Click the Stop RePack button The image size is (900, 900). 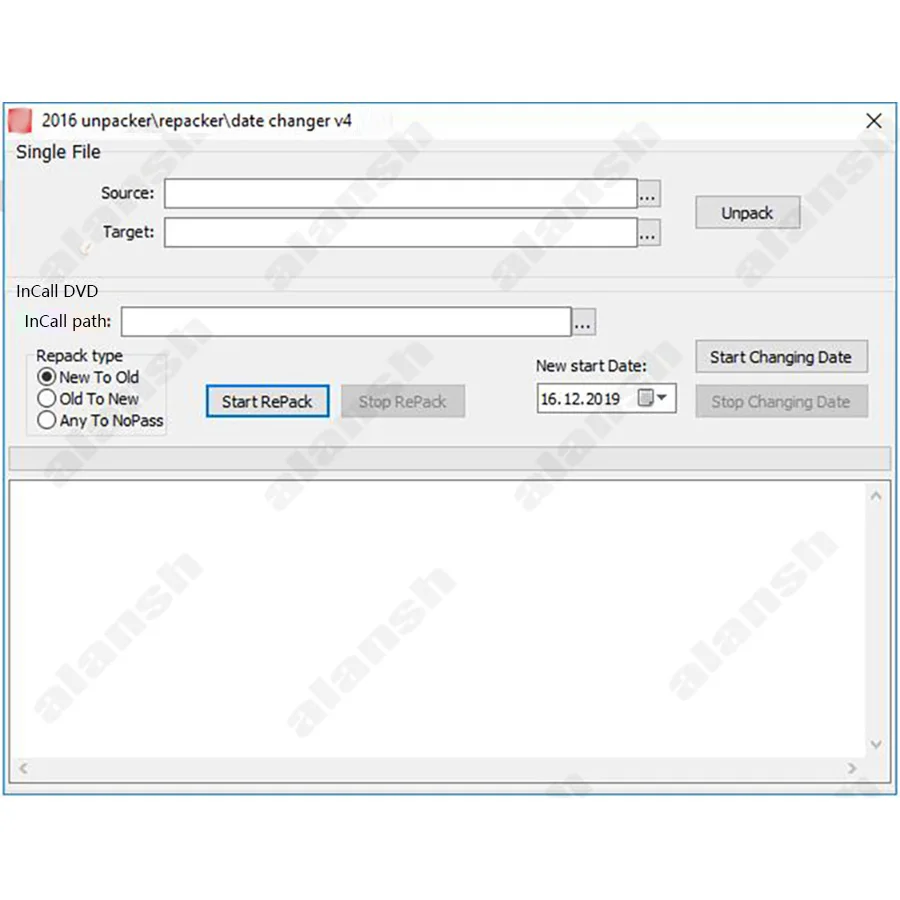pyautogui.click(x=403, y=401)
